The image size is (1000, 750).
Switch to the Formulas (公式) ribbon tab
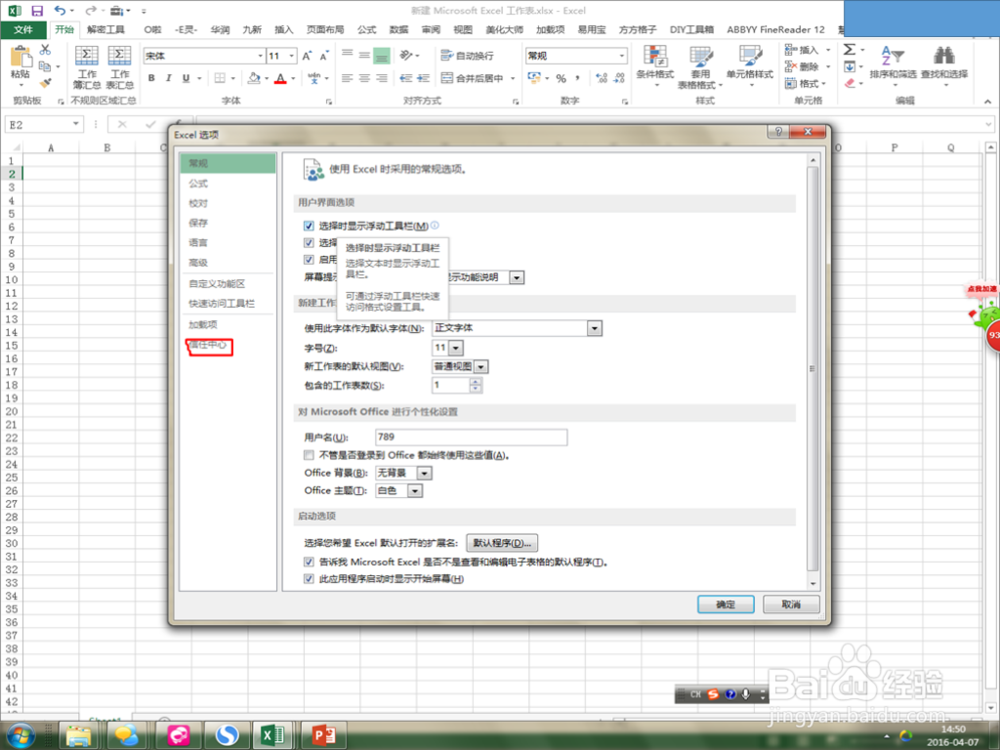[367, 29]
